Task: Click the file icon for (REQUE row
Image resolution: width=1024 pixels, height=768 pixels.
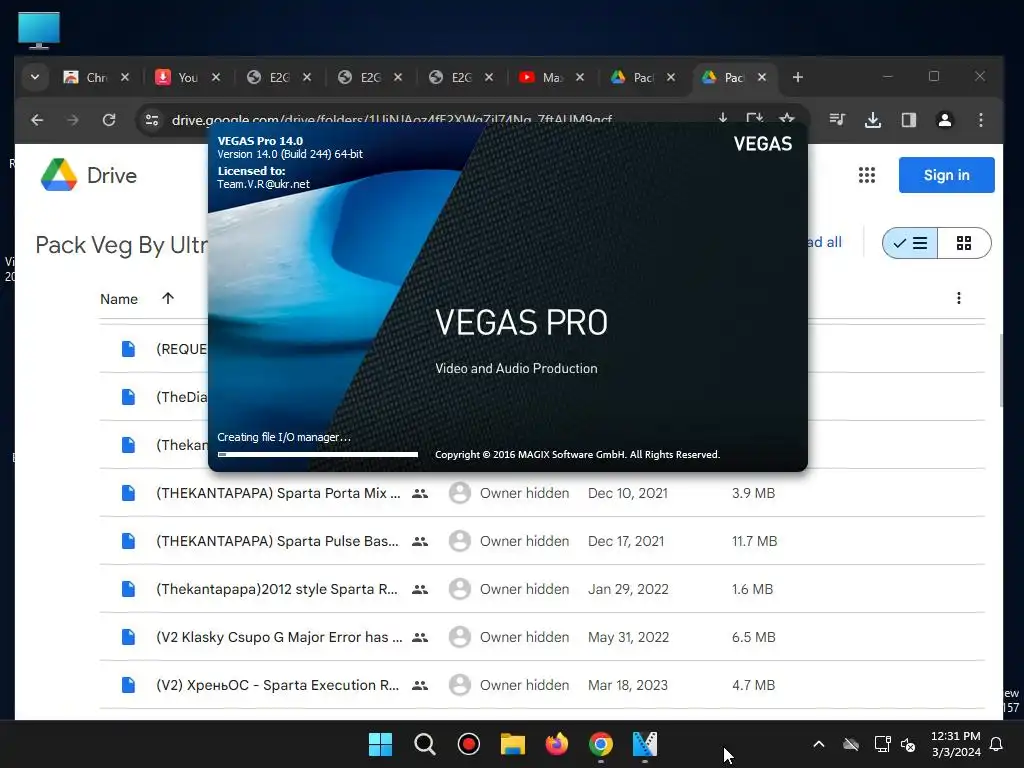Action: [128, 349]
